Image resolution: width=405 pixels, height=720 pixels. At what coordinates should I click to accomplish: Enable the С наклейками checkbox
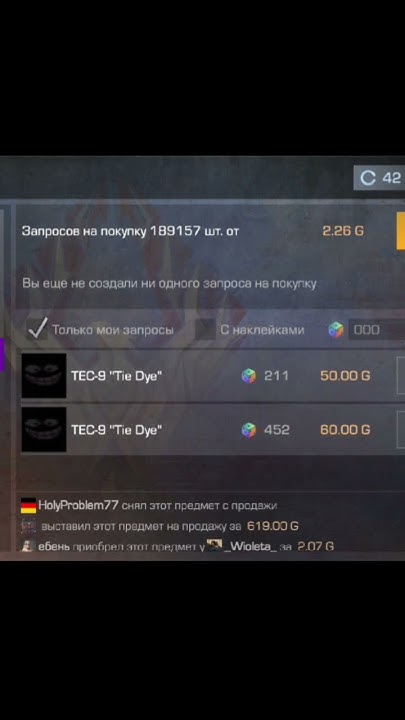click(x=205, y=329)
